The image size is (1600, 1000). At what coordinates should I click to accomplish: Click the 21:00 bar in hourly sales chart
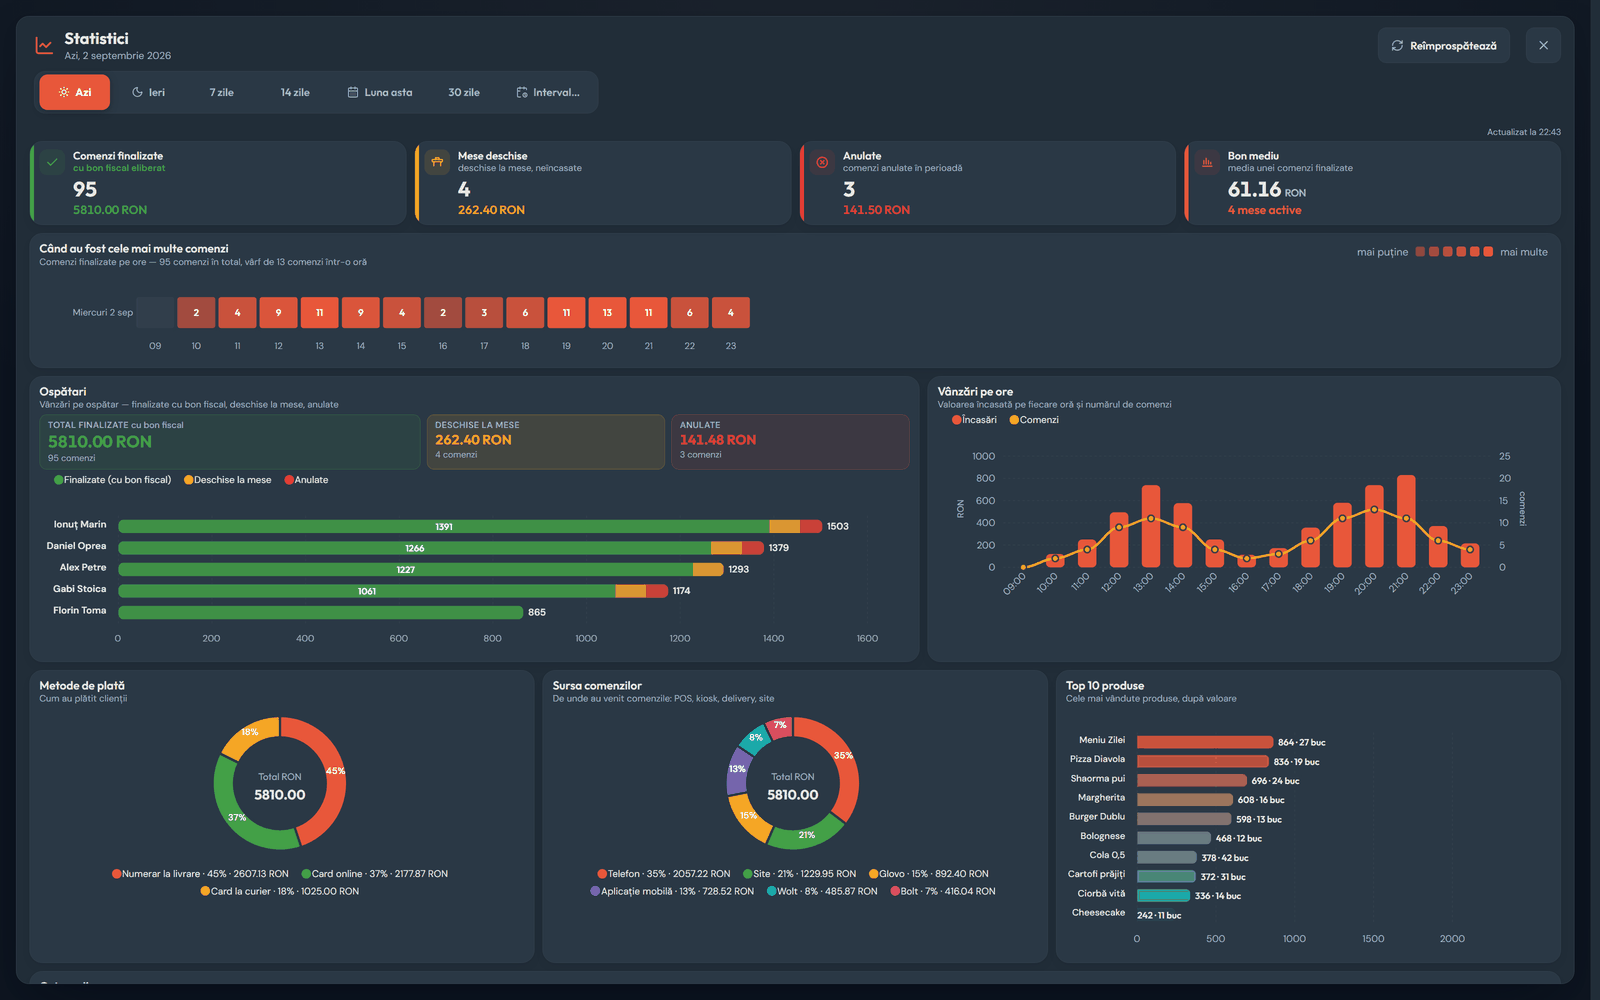(1406, 521)
